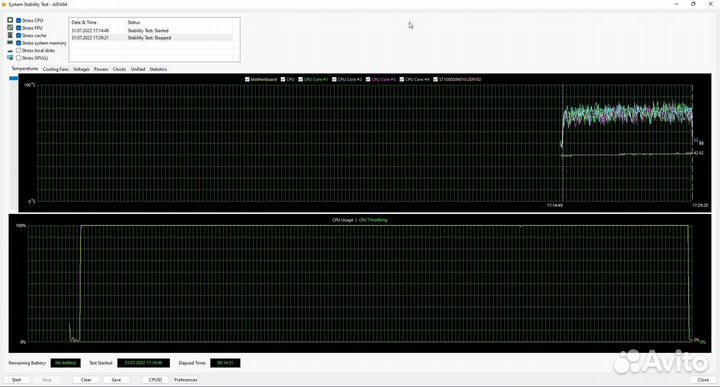The width and height of the screenshot is (720, 387).
Task: Click the Test Started date value box
Action: (x=143, y=363)
